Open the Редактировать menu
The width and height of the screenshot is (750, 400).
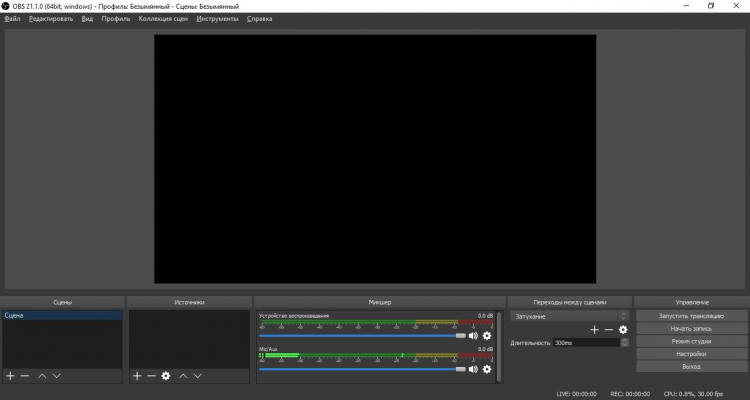pyautogui.click(x=51, y=19)
